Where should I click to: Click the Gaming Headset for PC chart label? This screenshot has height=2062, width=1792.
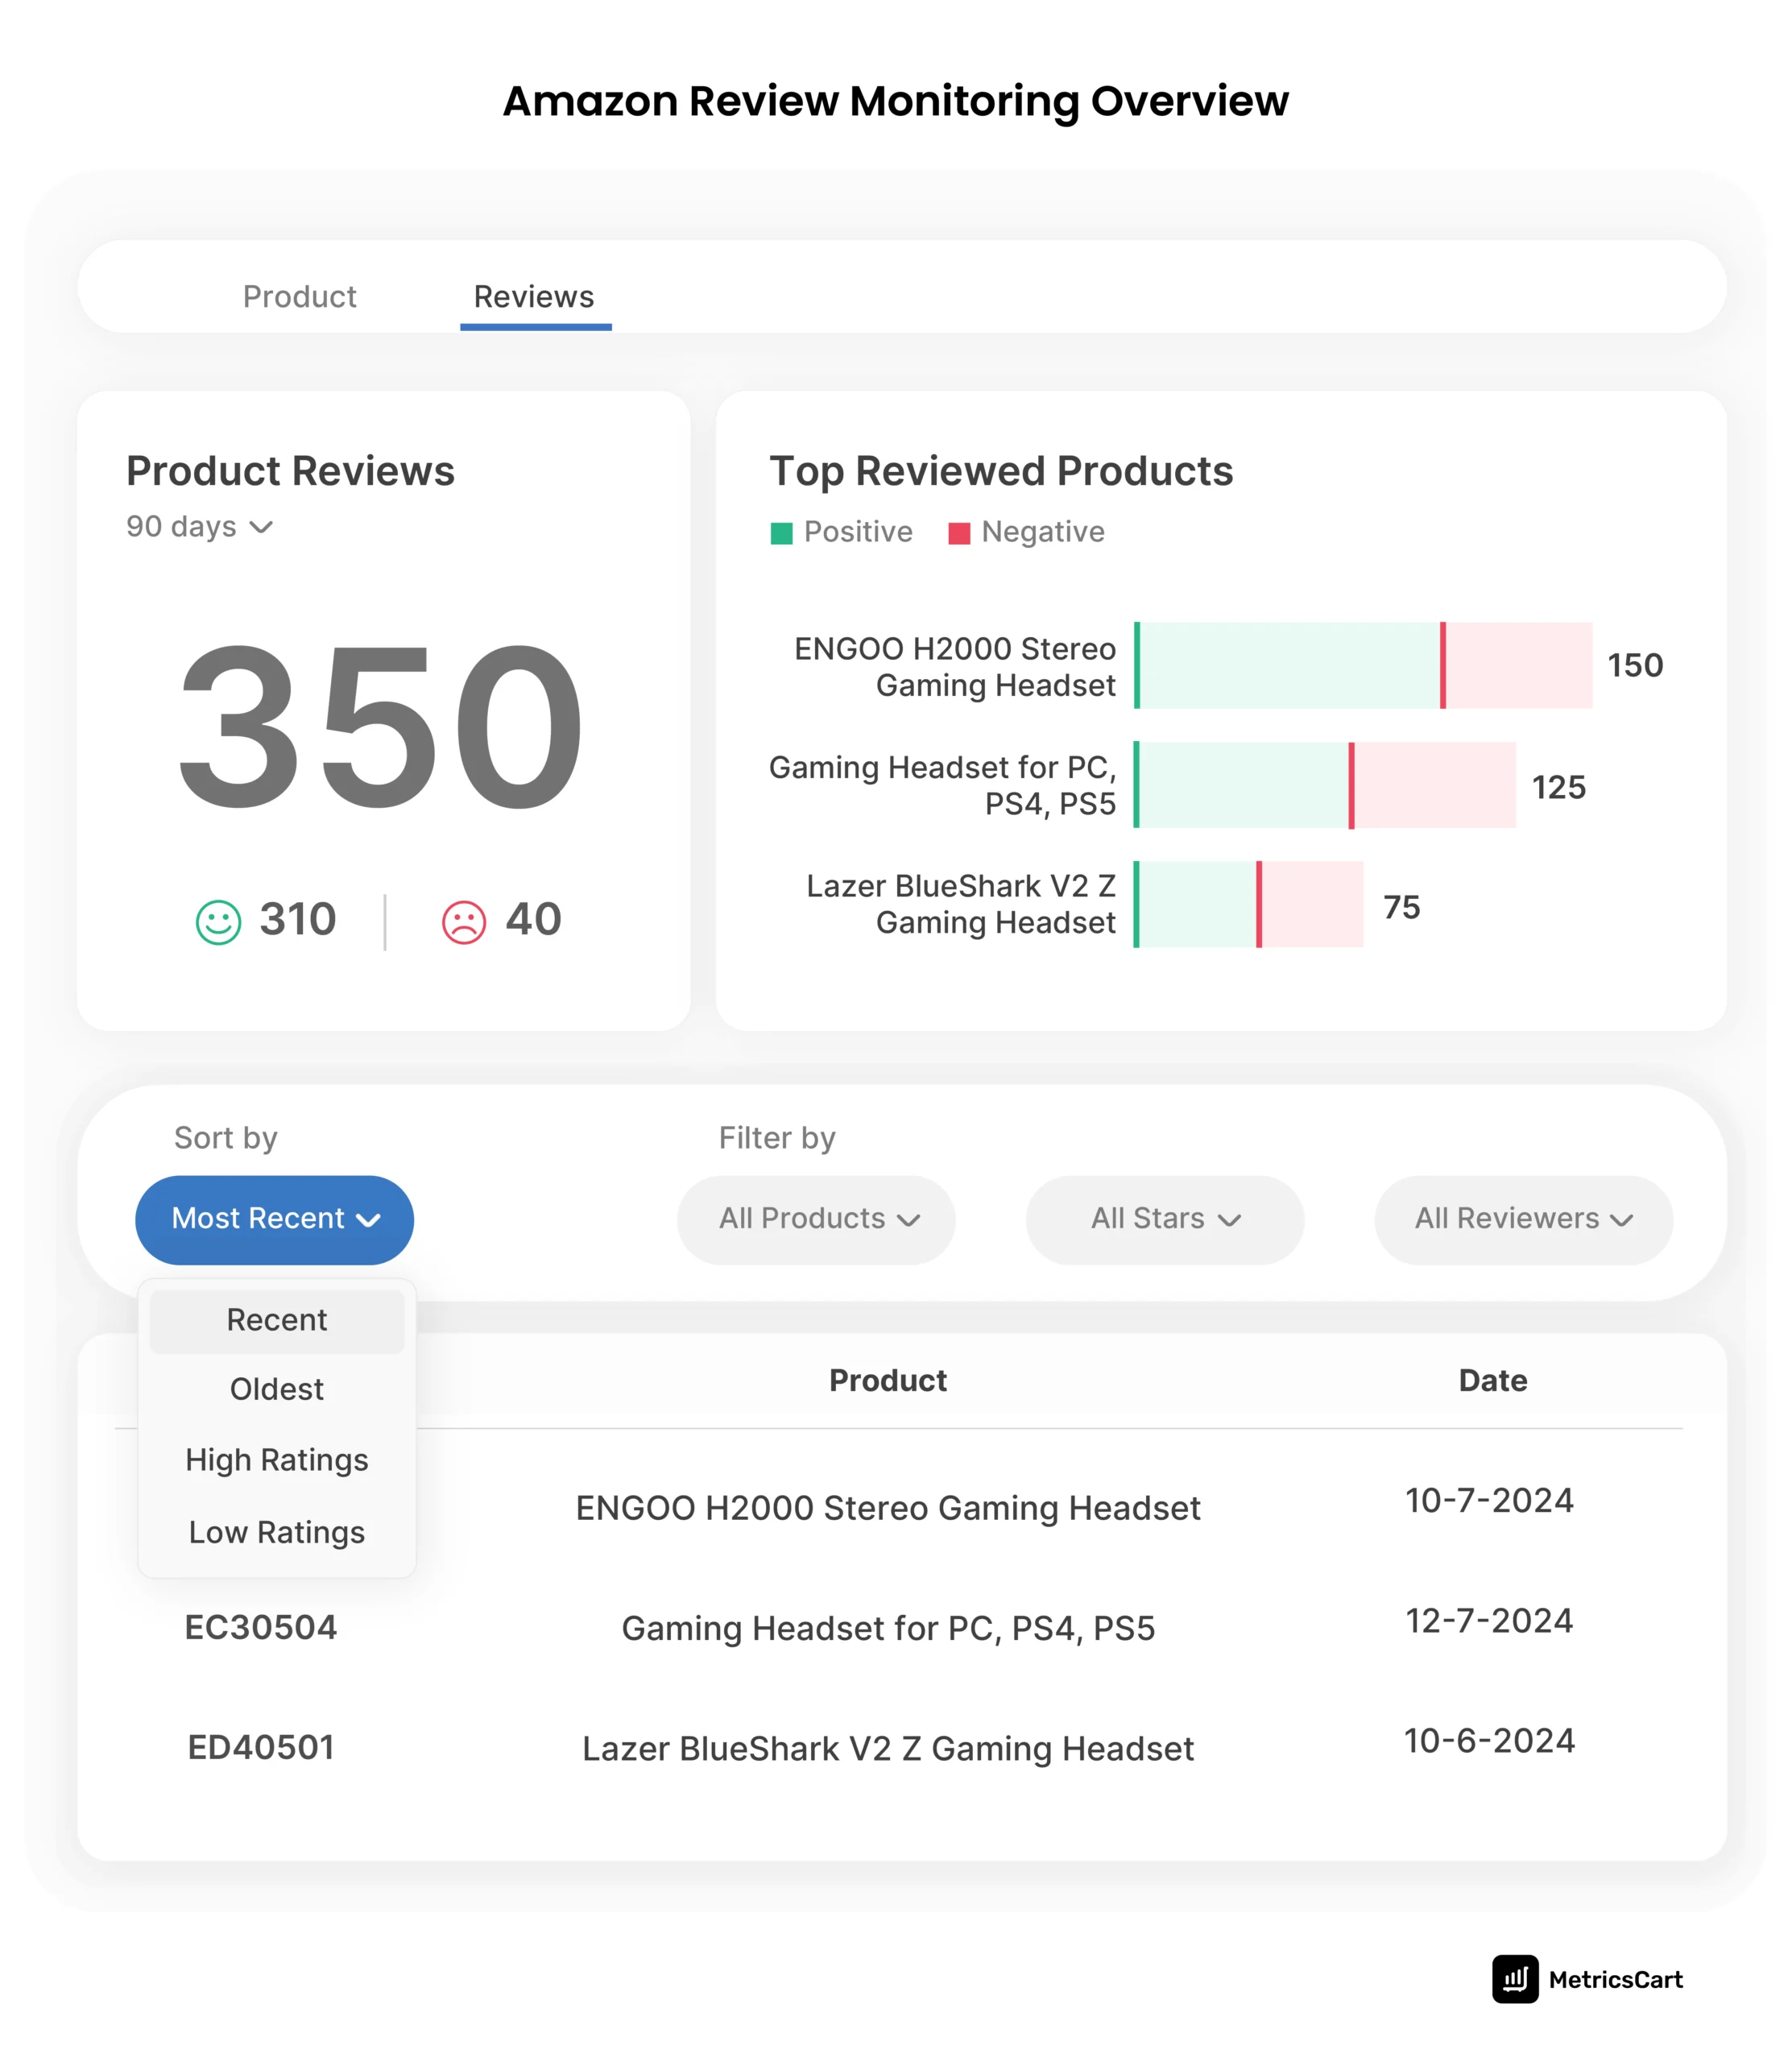pos(942,786)
